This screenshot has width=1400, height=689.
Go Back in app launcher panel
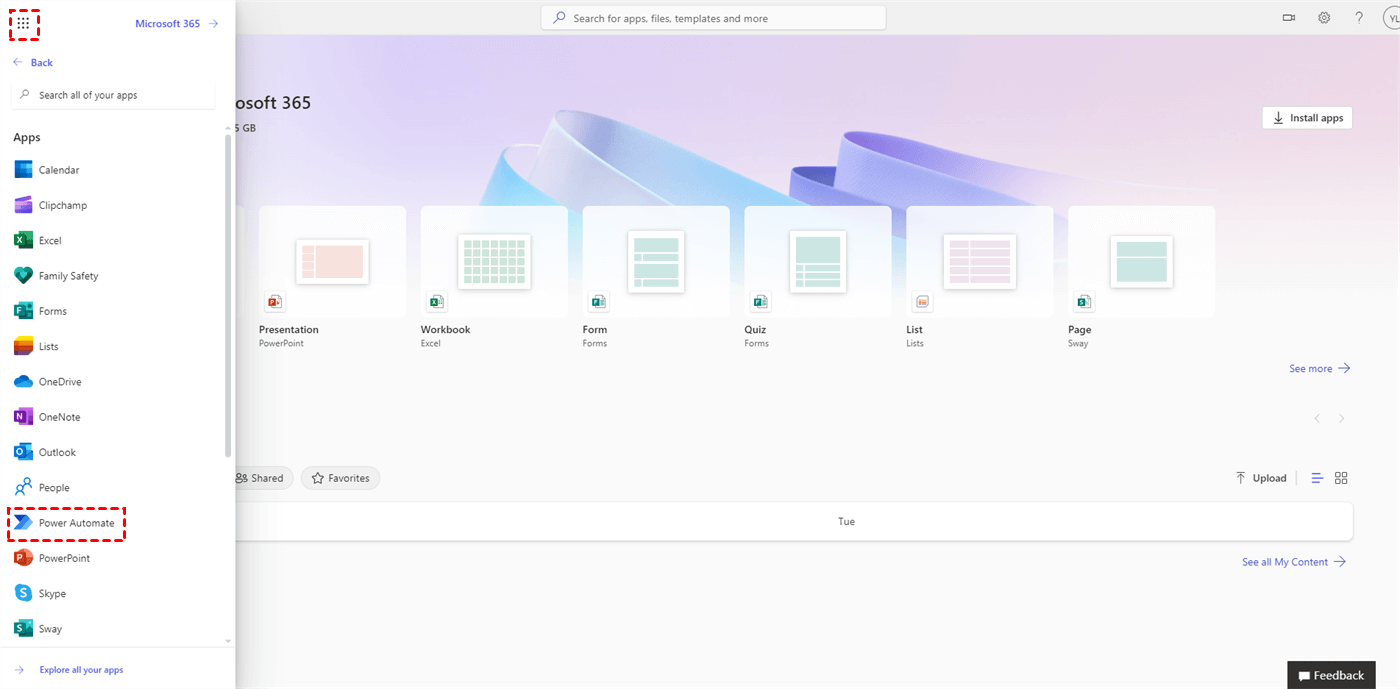click(x=33, y=62)
